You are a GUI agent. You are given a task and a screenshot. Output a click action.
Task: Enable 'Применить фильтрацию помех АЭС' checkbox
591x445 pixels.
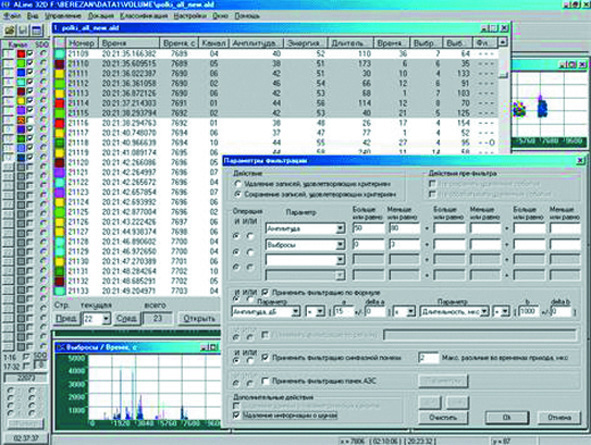pyautogui.click(x=265, y=381)
